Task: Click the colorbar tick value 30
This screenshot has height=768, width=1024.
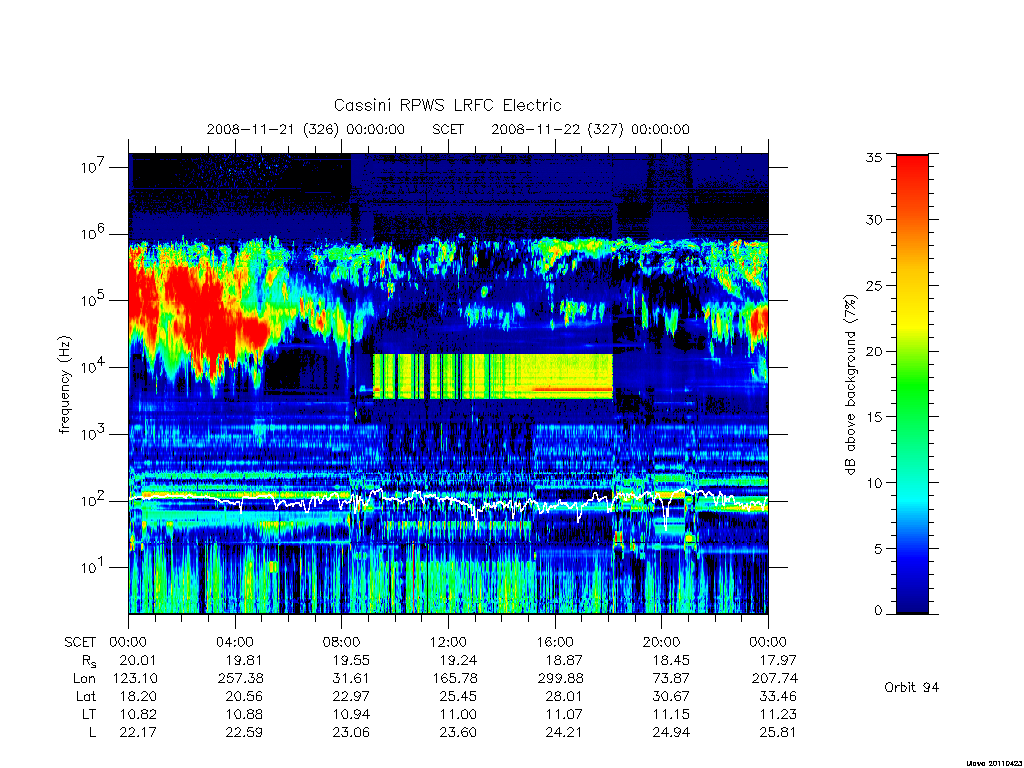Action: coord(873,219)
